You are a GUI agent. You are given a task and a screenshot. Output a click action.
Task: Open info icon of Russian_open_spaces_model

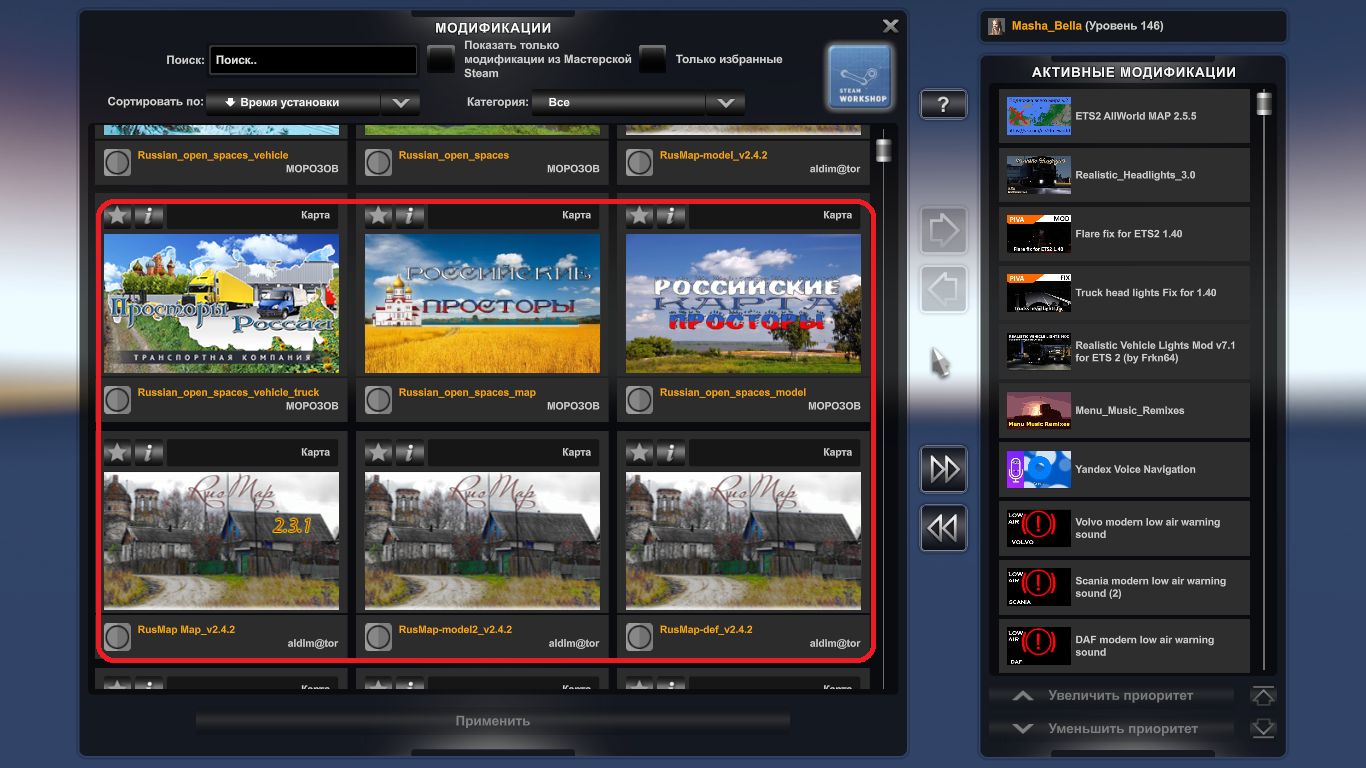tap(670, 215)
